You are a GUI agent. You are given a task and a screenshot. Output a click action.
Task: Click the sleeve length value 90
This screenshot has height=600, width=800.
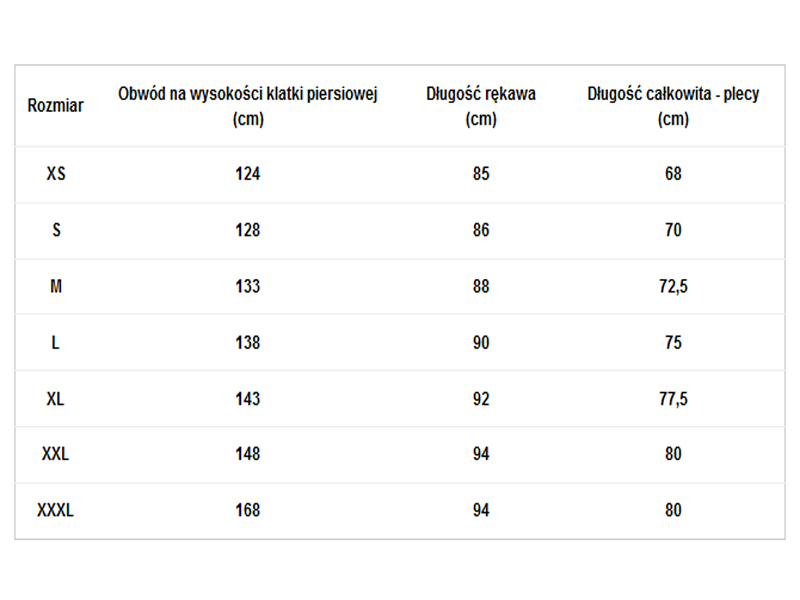481,342
